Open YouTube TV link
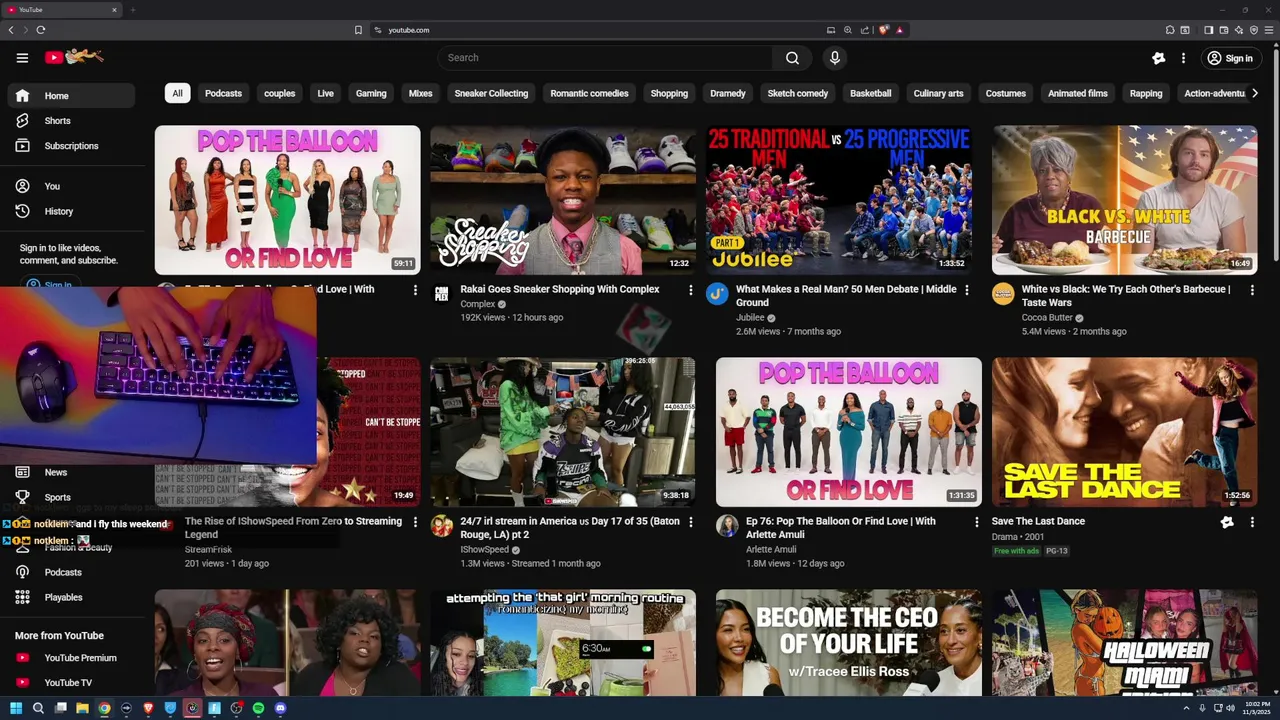The image size is (1280, 720). click(x=70, y=683)
